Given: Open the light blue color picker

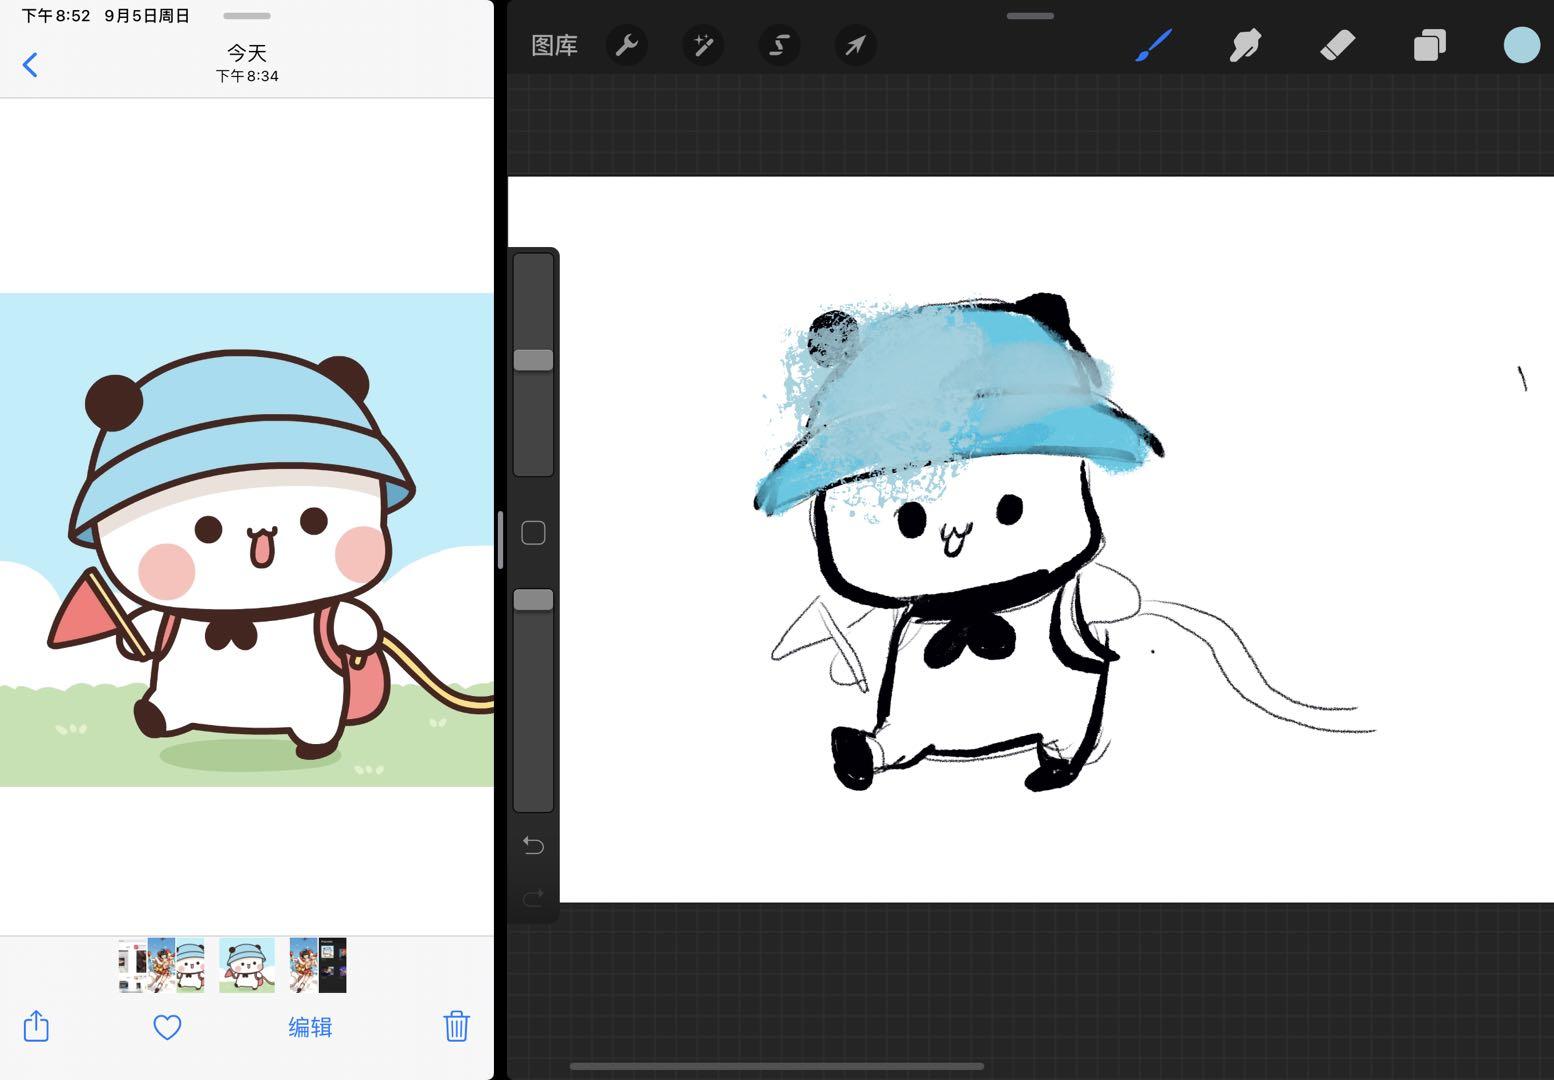Looking at the screenshot, I should 1521,46.
